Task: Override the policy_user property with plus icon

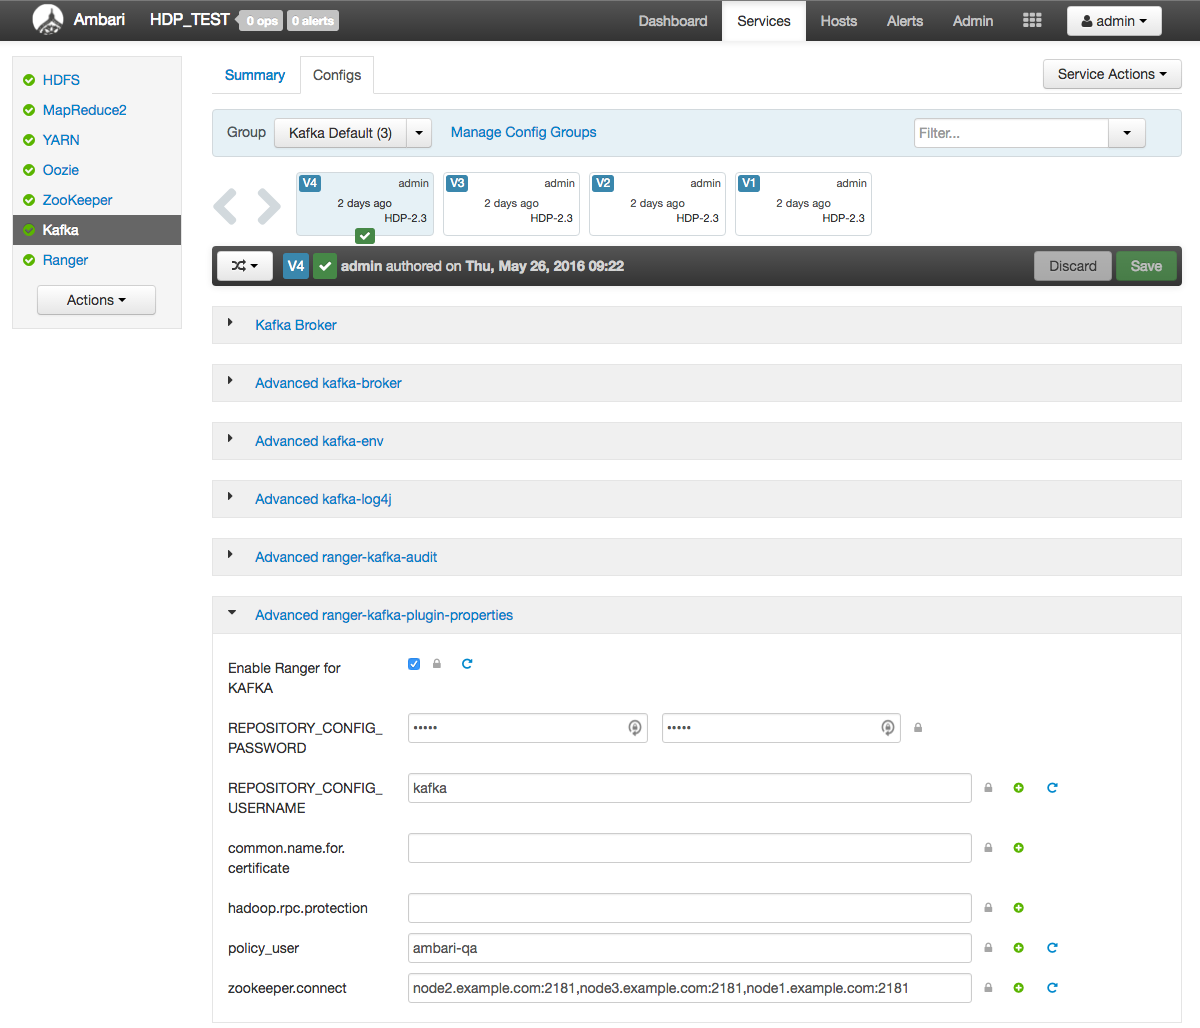Action: pos(1018,947)
